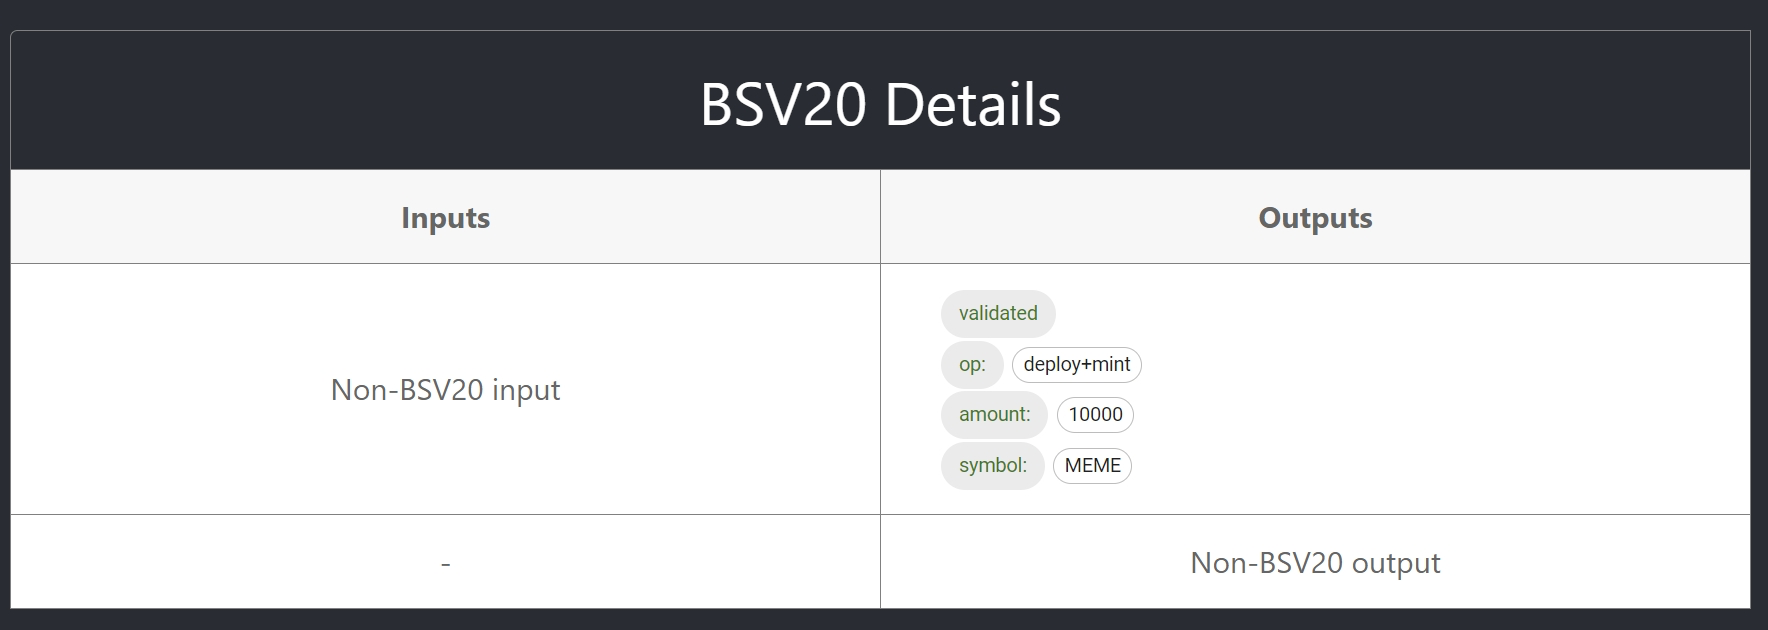Click the op: label pill

(x=972, y=364)
